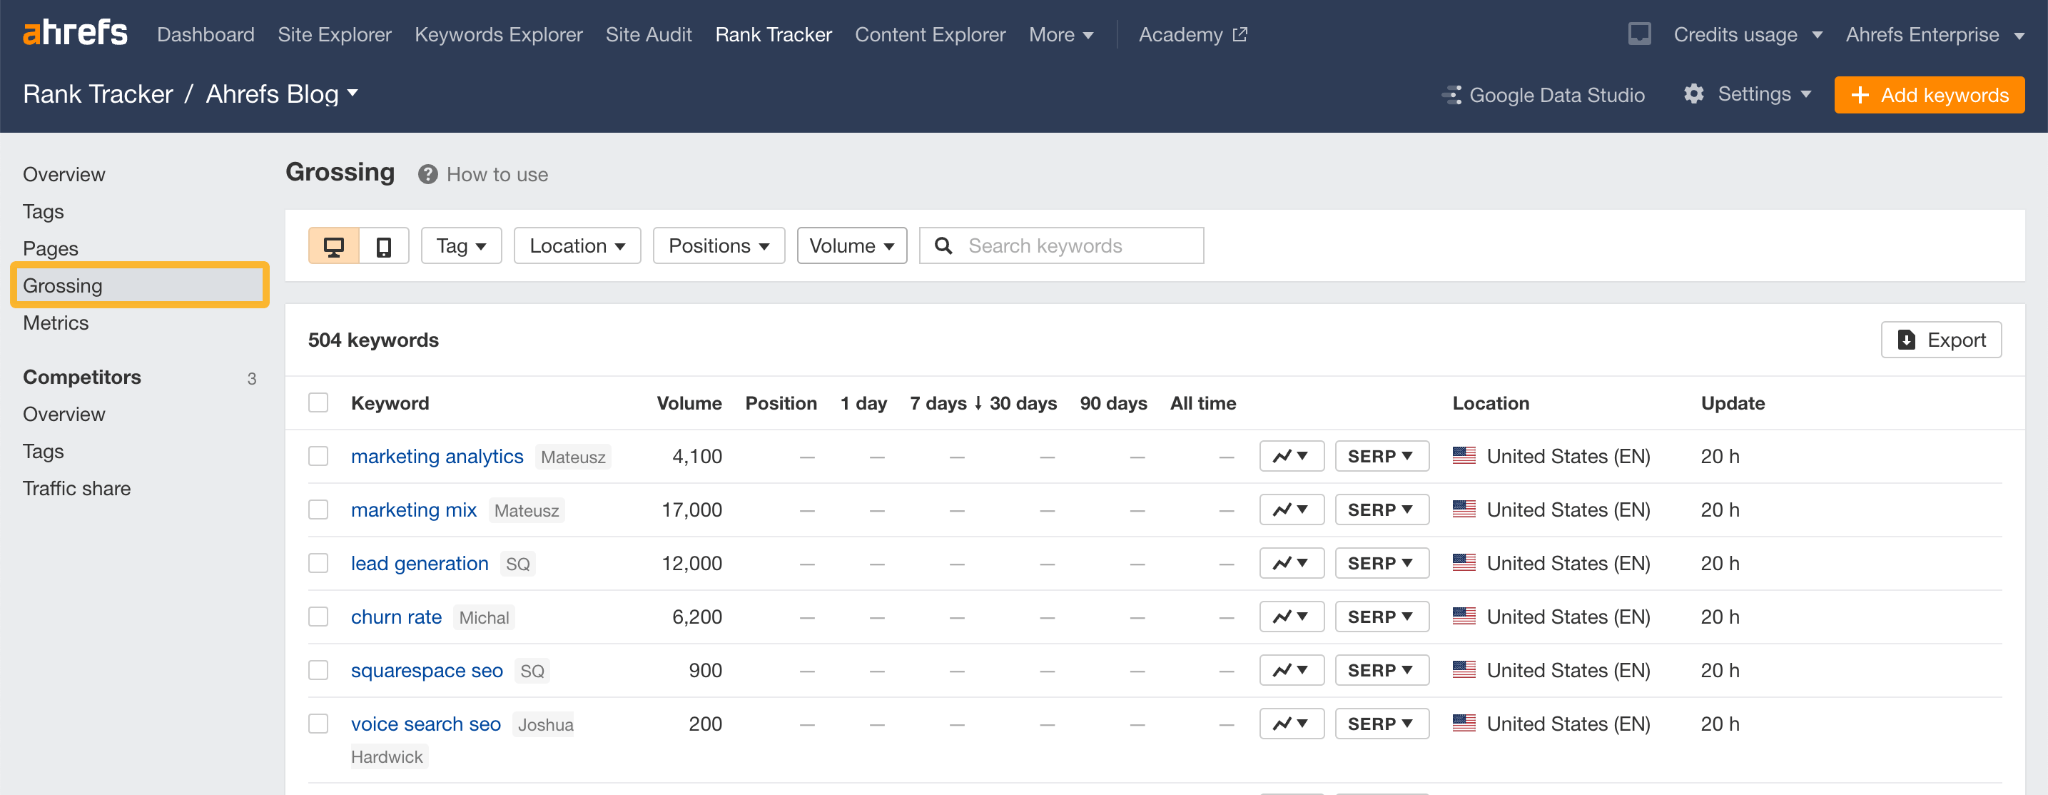Click the Mateusz tag on marketing mix
Image resolution: width=2048 pixels, height=795 pixels.
coord(527,510)
